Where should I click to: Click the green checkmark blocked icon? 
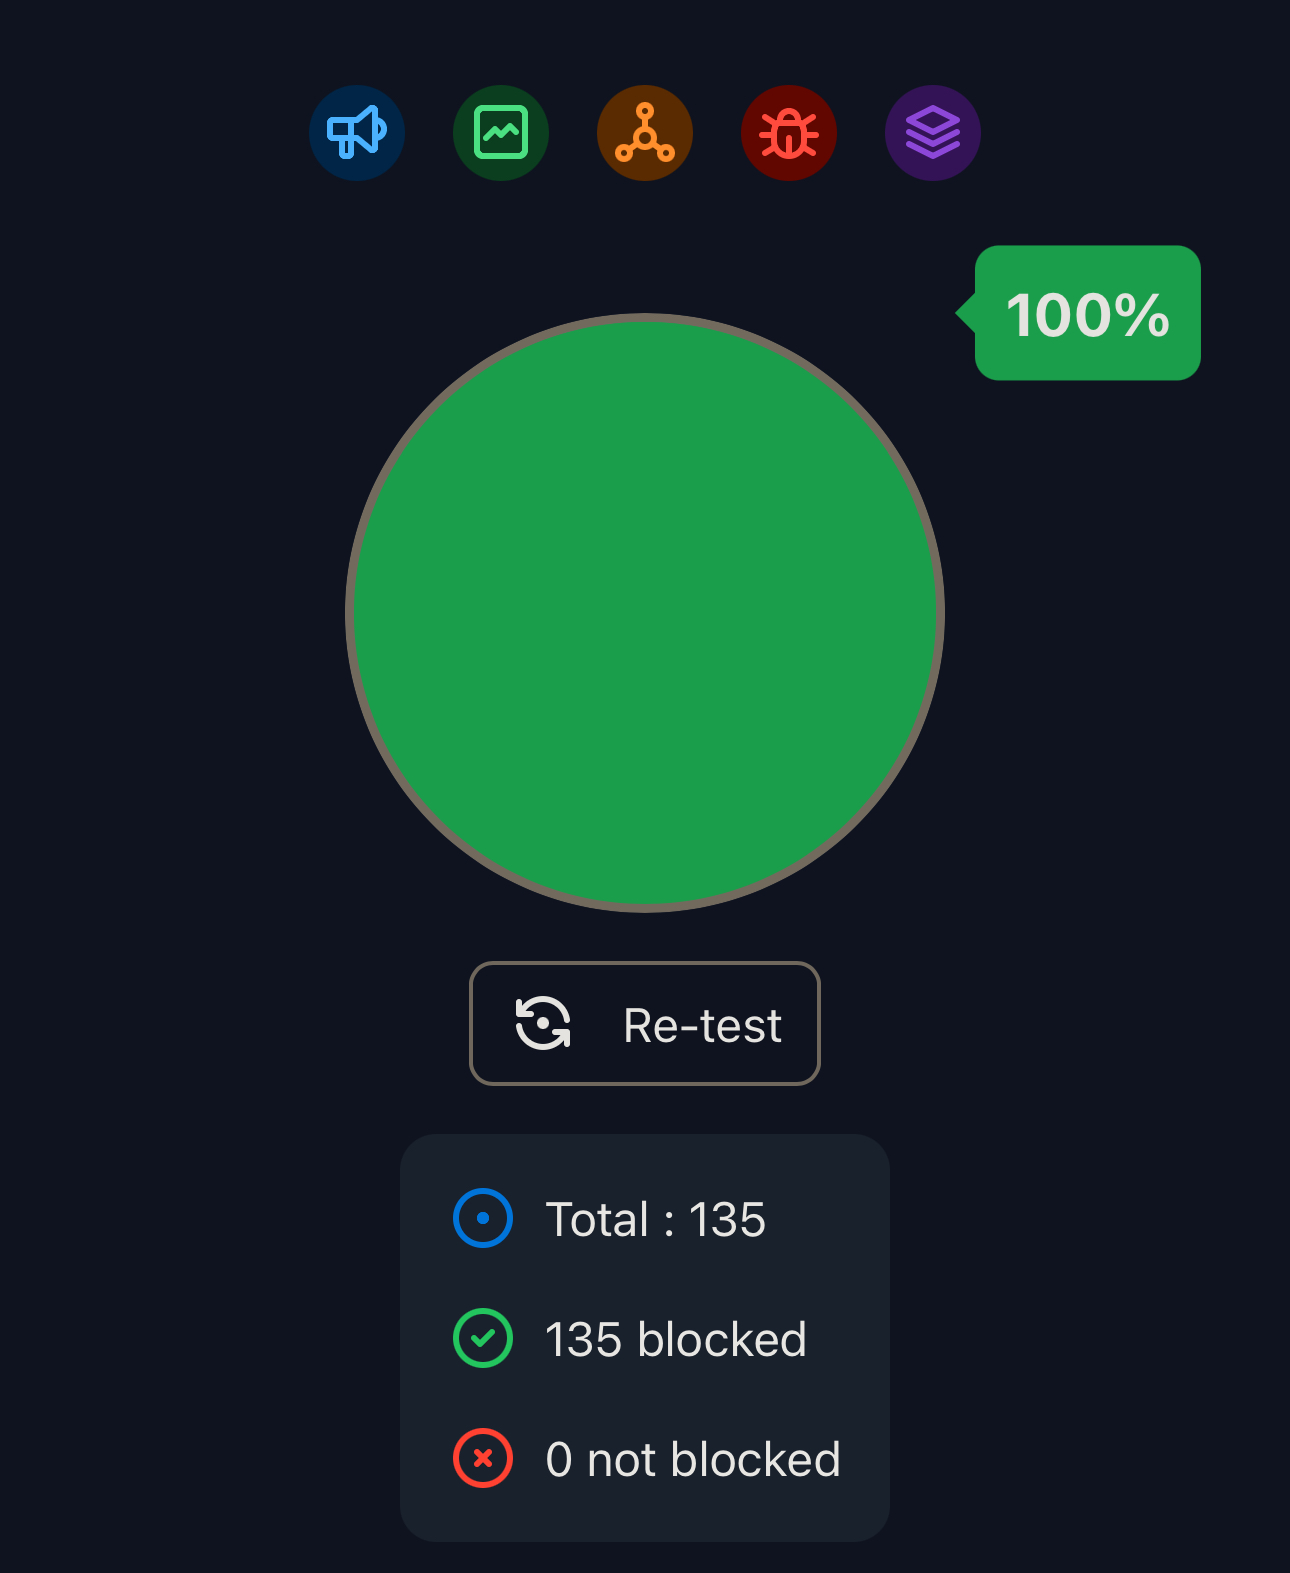click(483, 1338)
